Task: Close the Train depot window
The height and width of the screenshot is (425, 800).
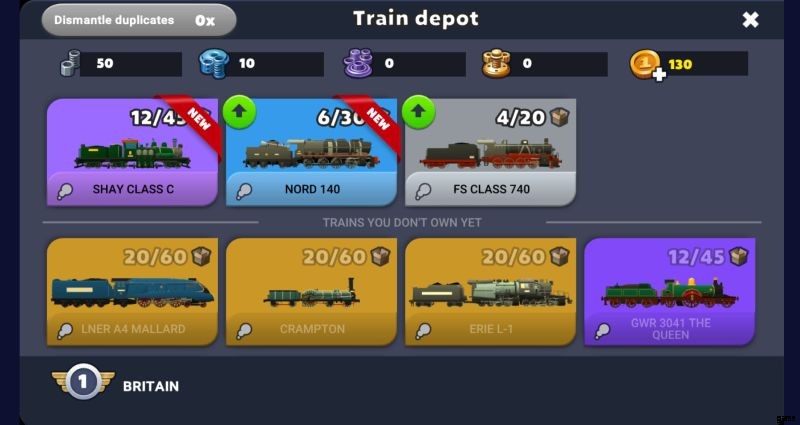Action: click(750, 20)
